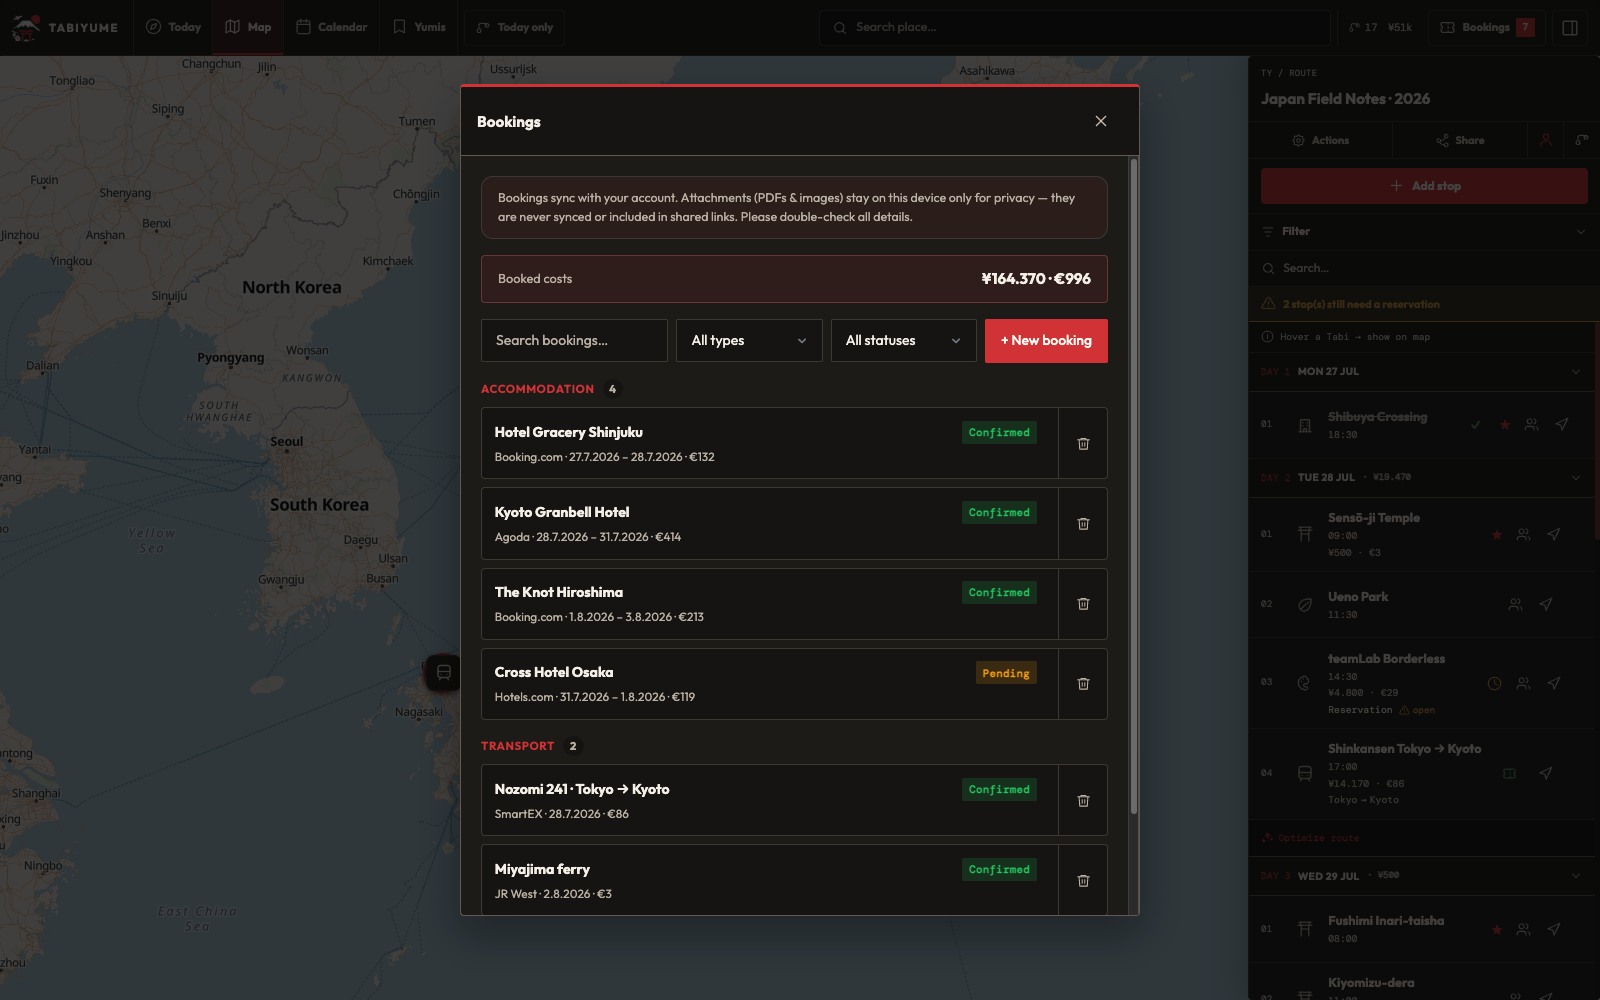Viewport: 1600px width, 1000px height.
Task: Open the Miyajima ferry booking
Action: (x=769, y=880)
